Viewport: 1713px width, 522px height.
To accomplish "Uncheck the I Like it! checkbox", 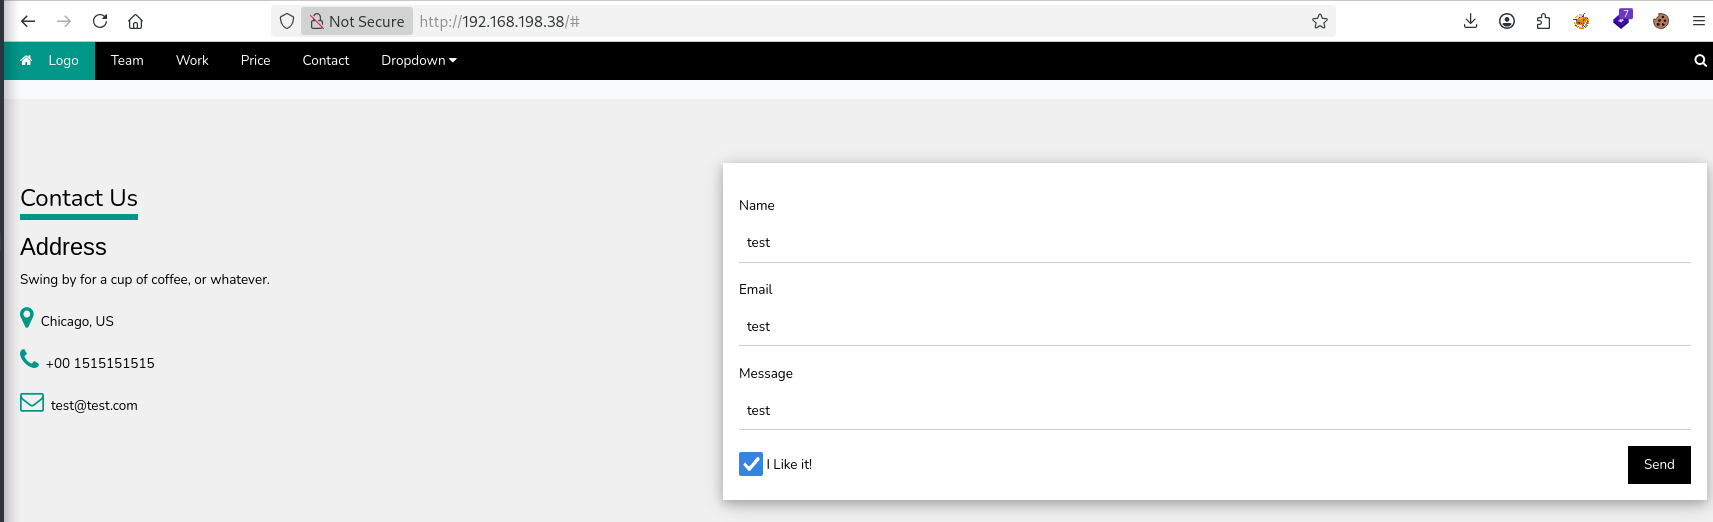I will coord(751,464).
